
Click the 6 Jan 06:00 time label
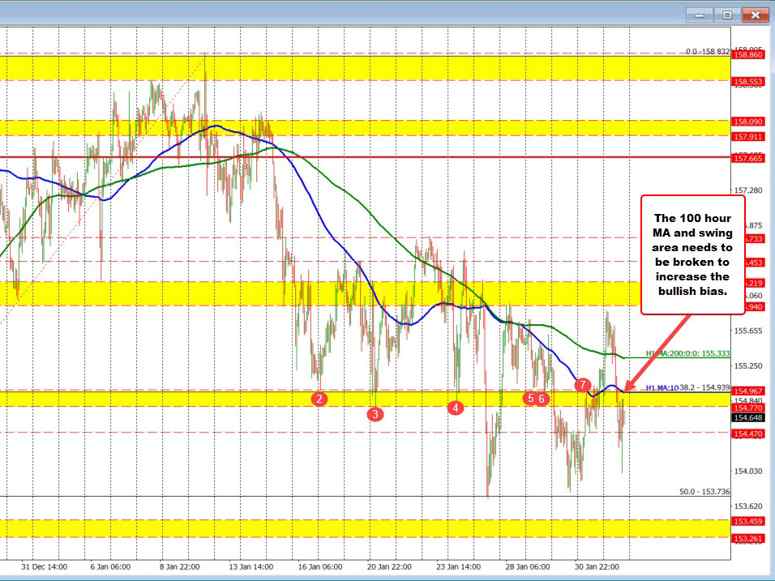(x=111, y=567)
